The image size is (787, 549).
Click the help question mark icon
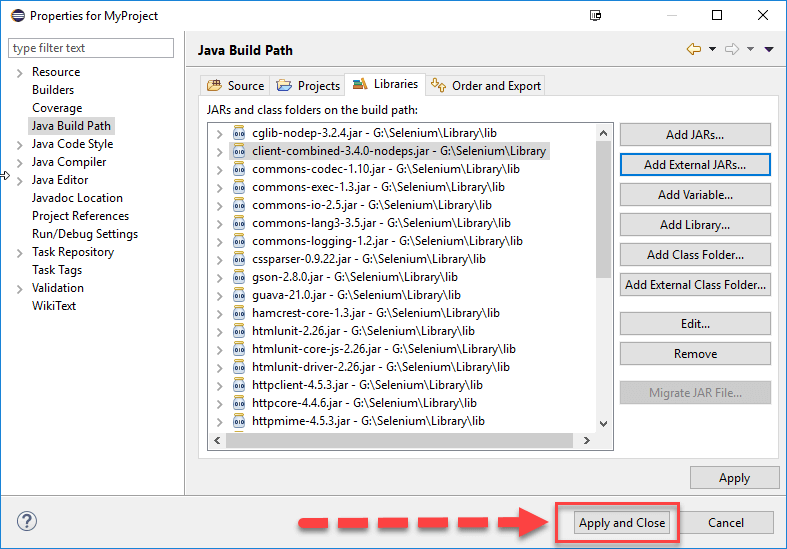point(27,521)
